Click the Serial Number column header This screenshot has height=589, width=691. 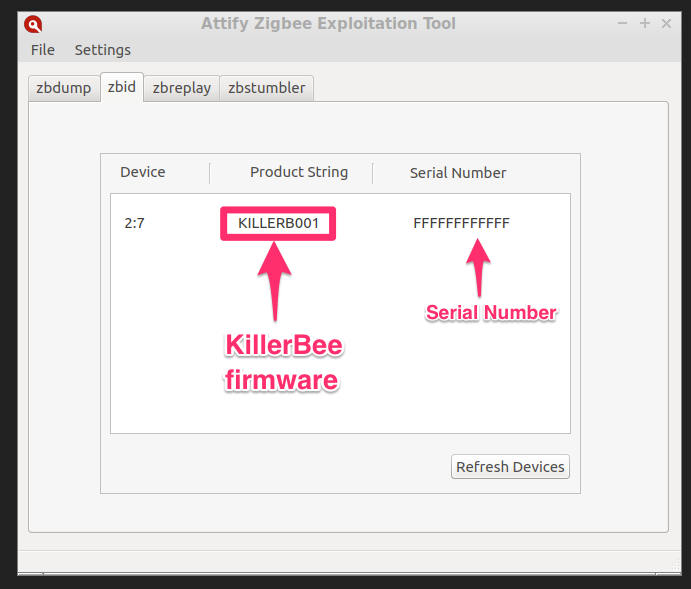pos(458,173)
